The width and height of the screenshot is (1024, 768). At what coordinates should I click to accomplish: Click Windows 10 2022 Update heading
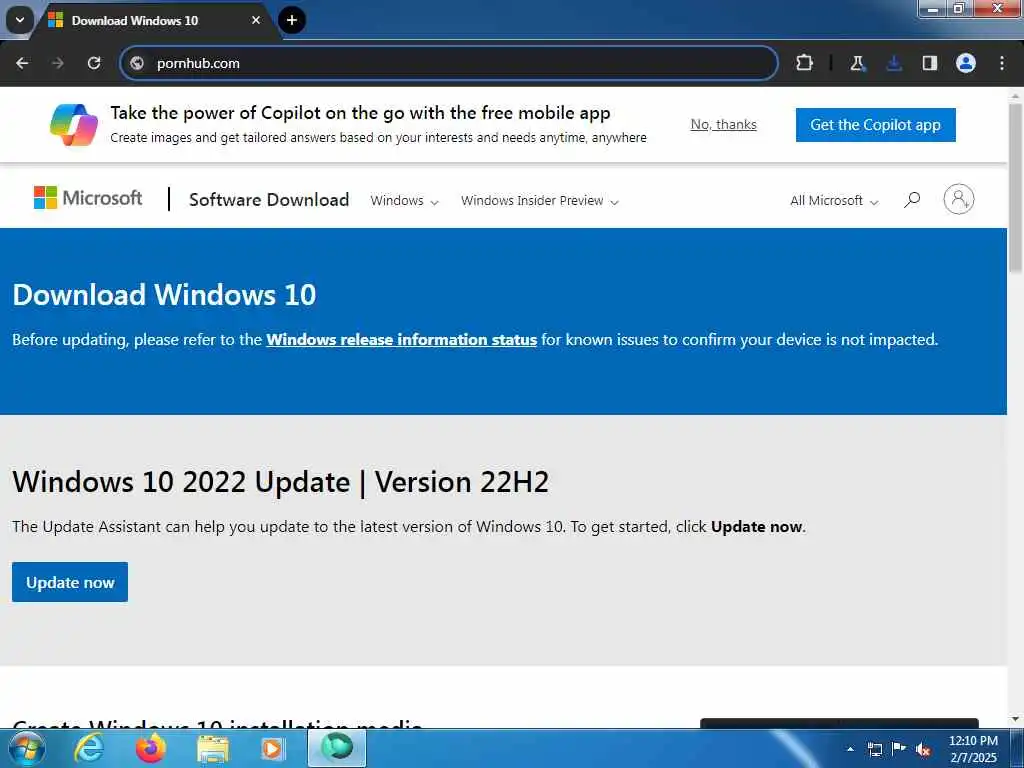tap(281, 482)
